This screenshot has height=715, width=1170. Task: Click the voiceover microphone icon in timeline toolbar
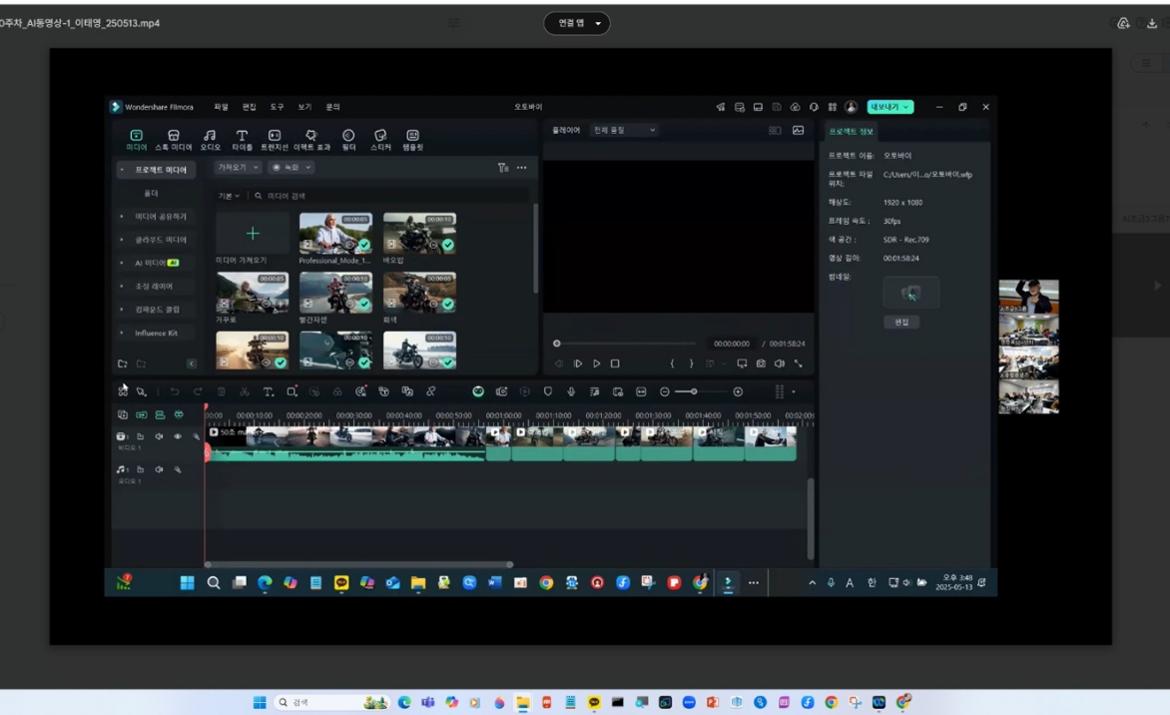(x=571, y=392)
